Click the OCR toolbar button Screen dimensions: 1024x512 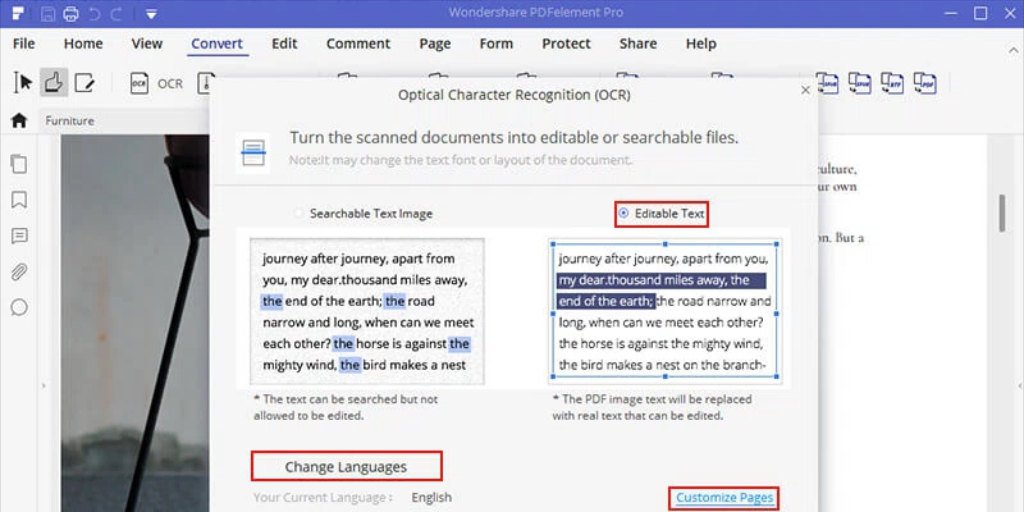coord(157,84)
